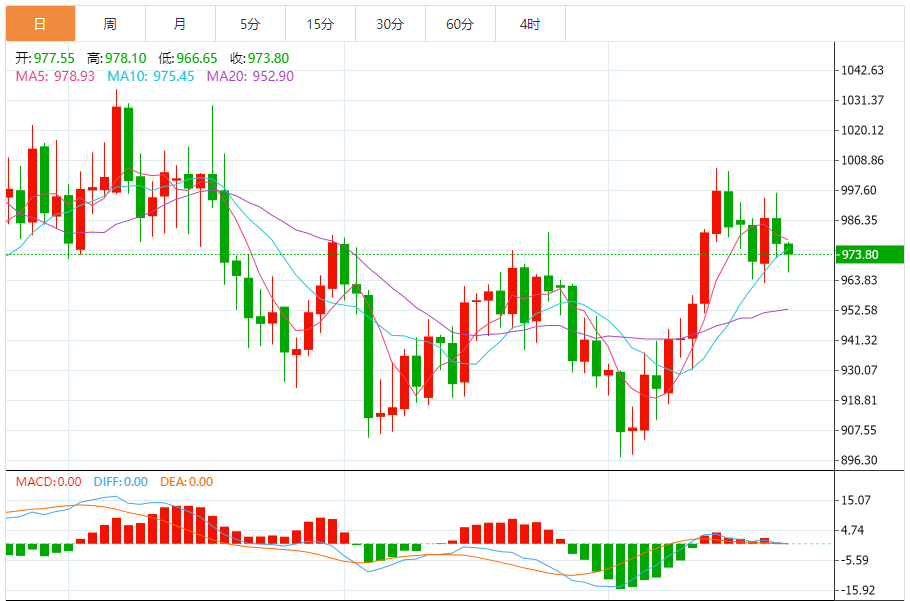Switch to the 月 monthly tab
The width and height of the screenshot is (910, 601).
tap(180, 24)
